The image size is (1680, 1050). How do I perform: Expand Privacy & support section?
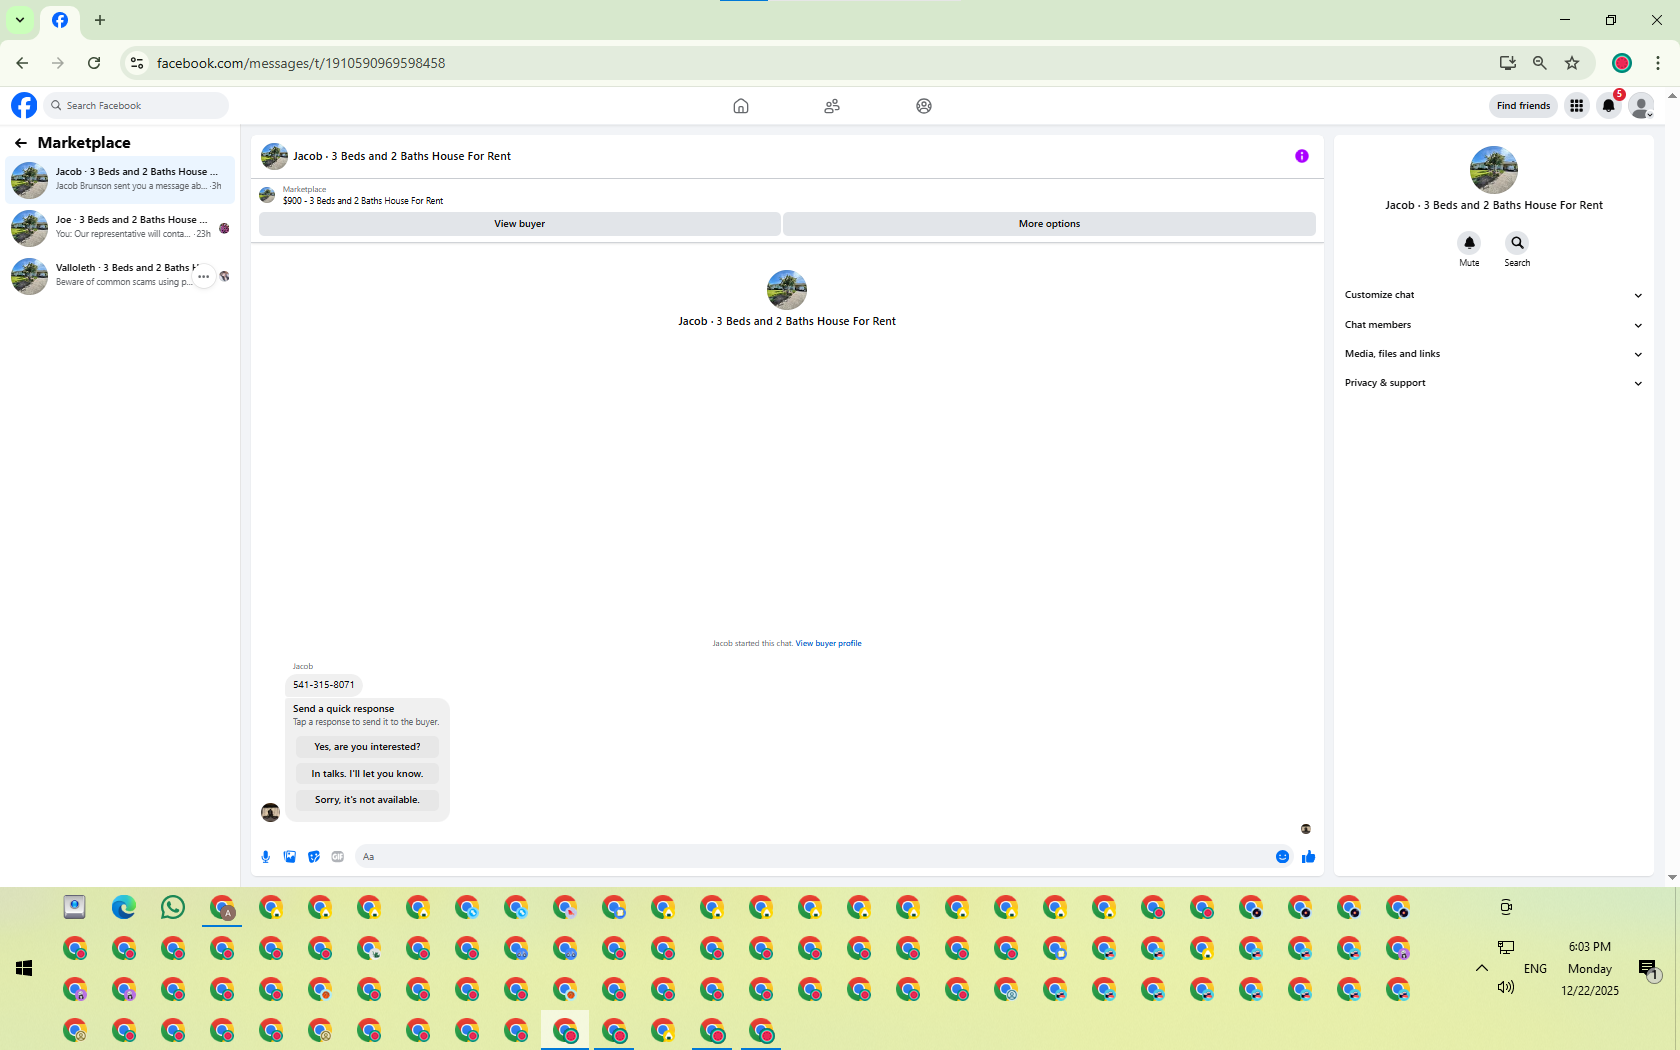[x=1493, y=383]
